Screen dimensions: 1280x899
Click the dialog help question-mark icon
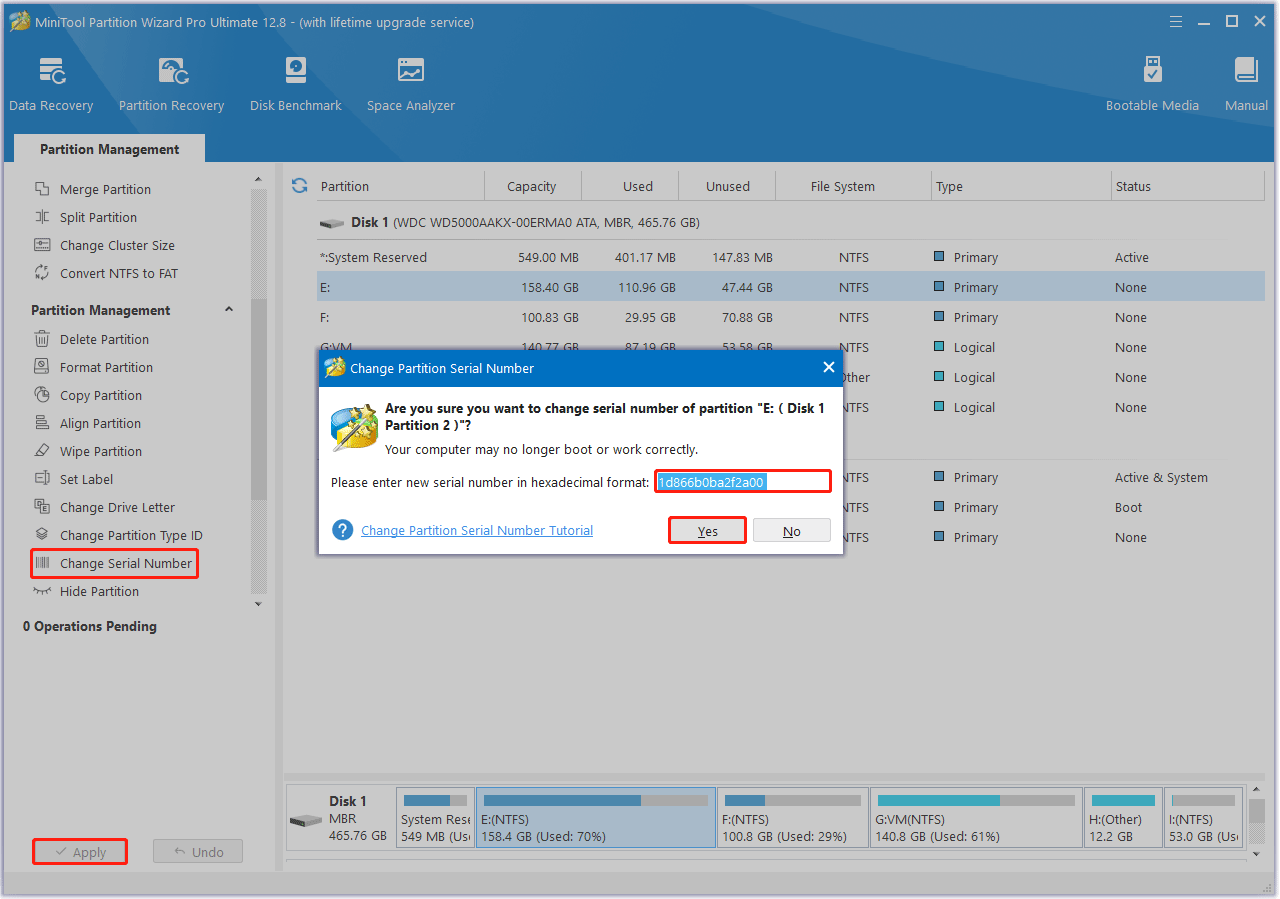pos(343,530)
